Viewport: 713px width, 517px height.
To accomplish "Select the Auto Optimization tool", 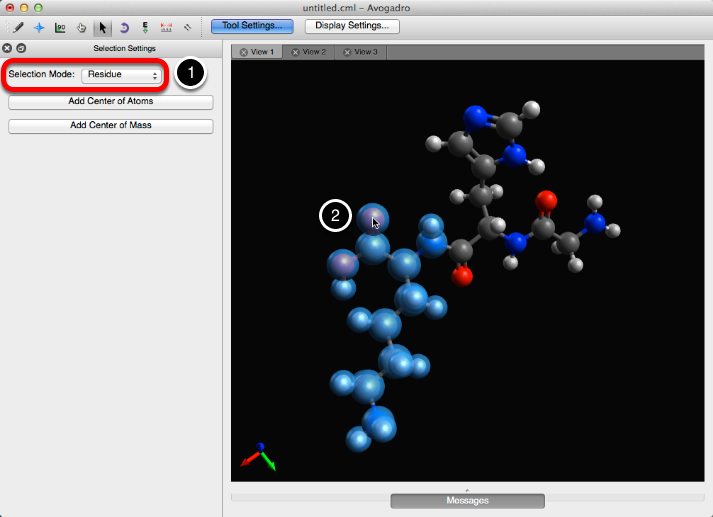I will tap(145, 27).
